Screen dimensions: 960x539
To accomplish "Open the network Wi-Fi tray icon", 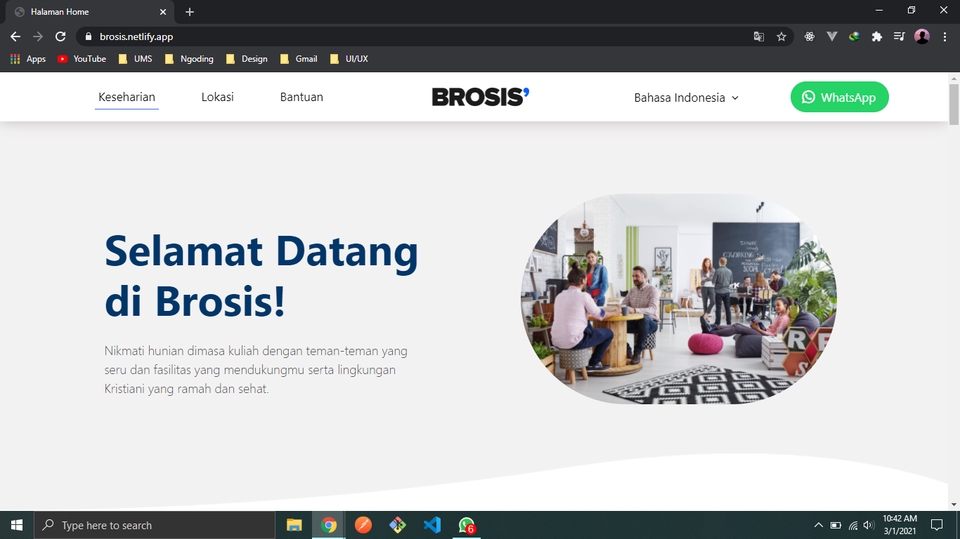I will [853, 525].
